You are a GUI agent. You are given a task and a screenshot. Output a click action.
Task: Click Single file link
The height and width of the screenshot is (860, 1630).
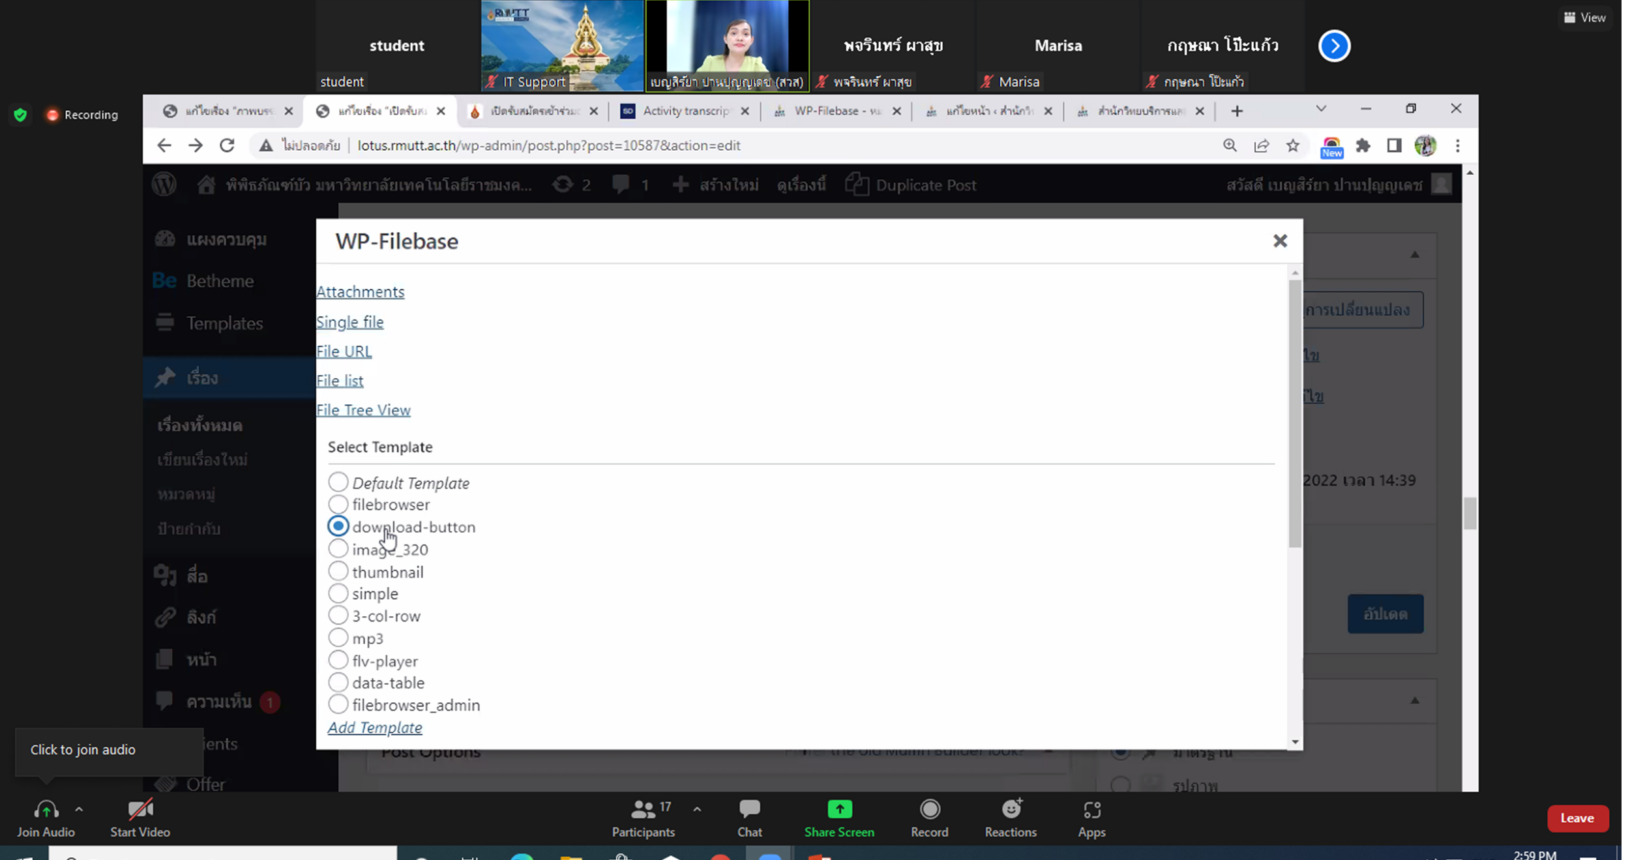[350, 322]
